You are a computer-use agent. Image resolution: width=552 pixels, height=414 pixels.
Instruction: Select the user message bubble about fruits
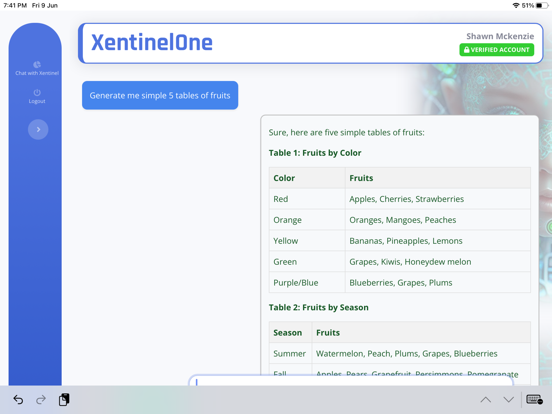click(x=160, y=95)
